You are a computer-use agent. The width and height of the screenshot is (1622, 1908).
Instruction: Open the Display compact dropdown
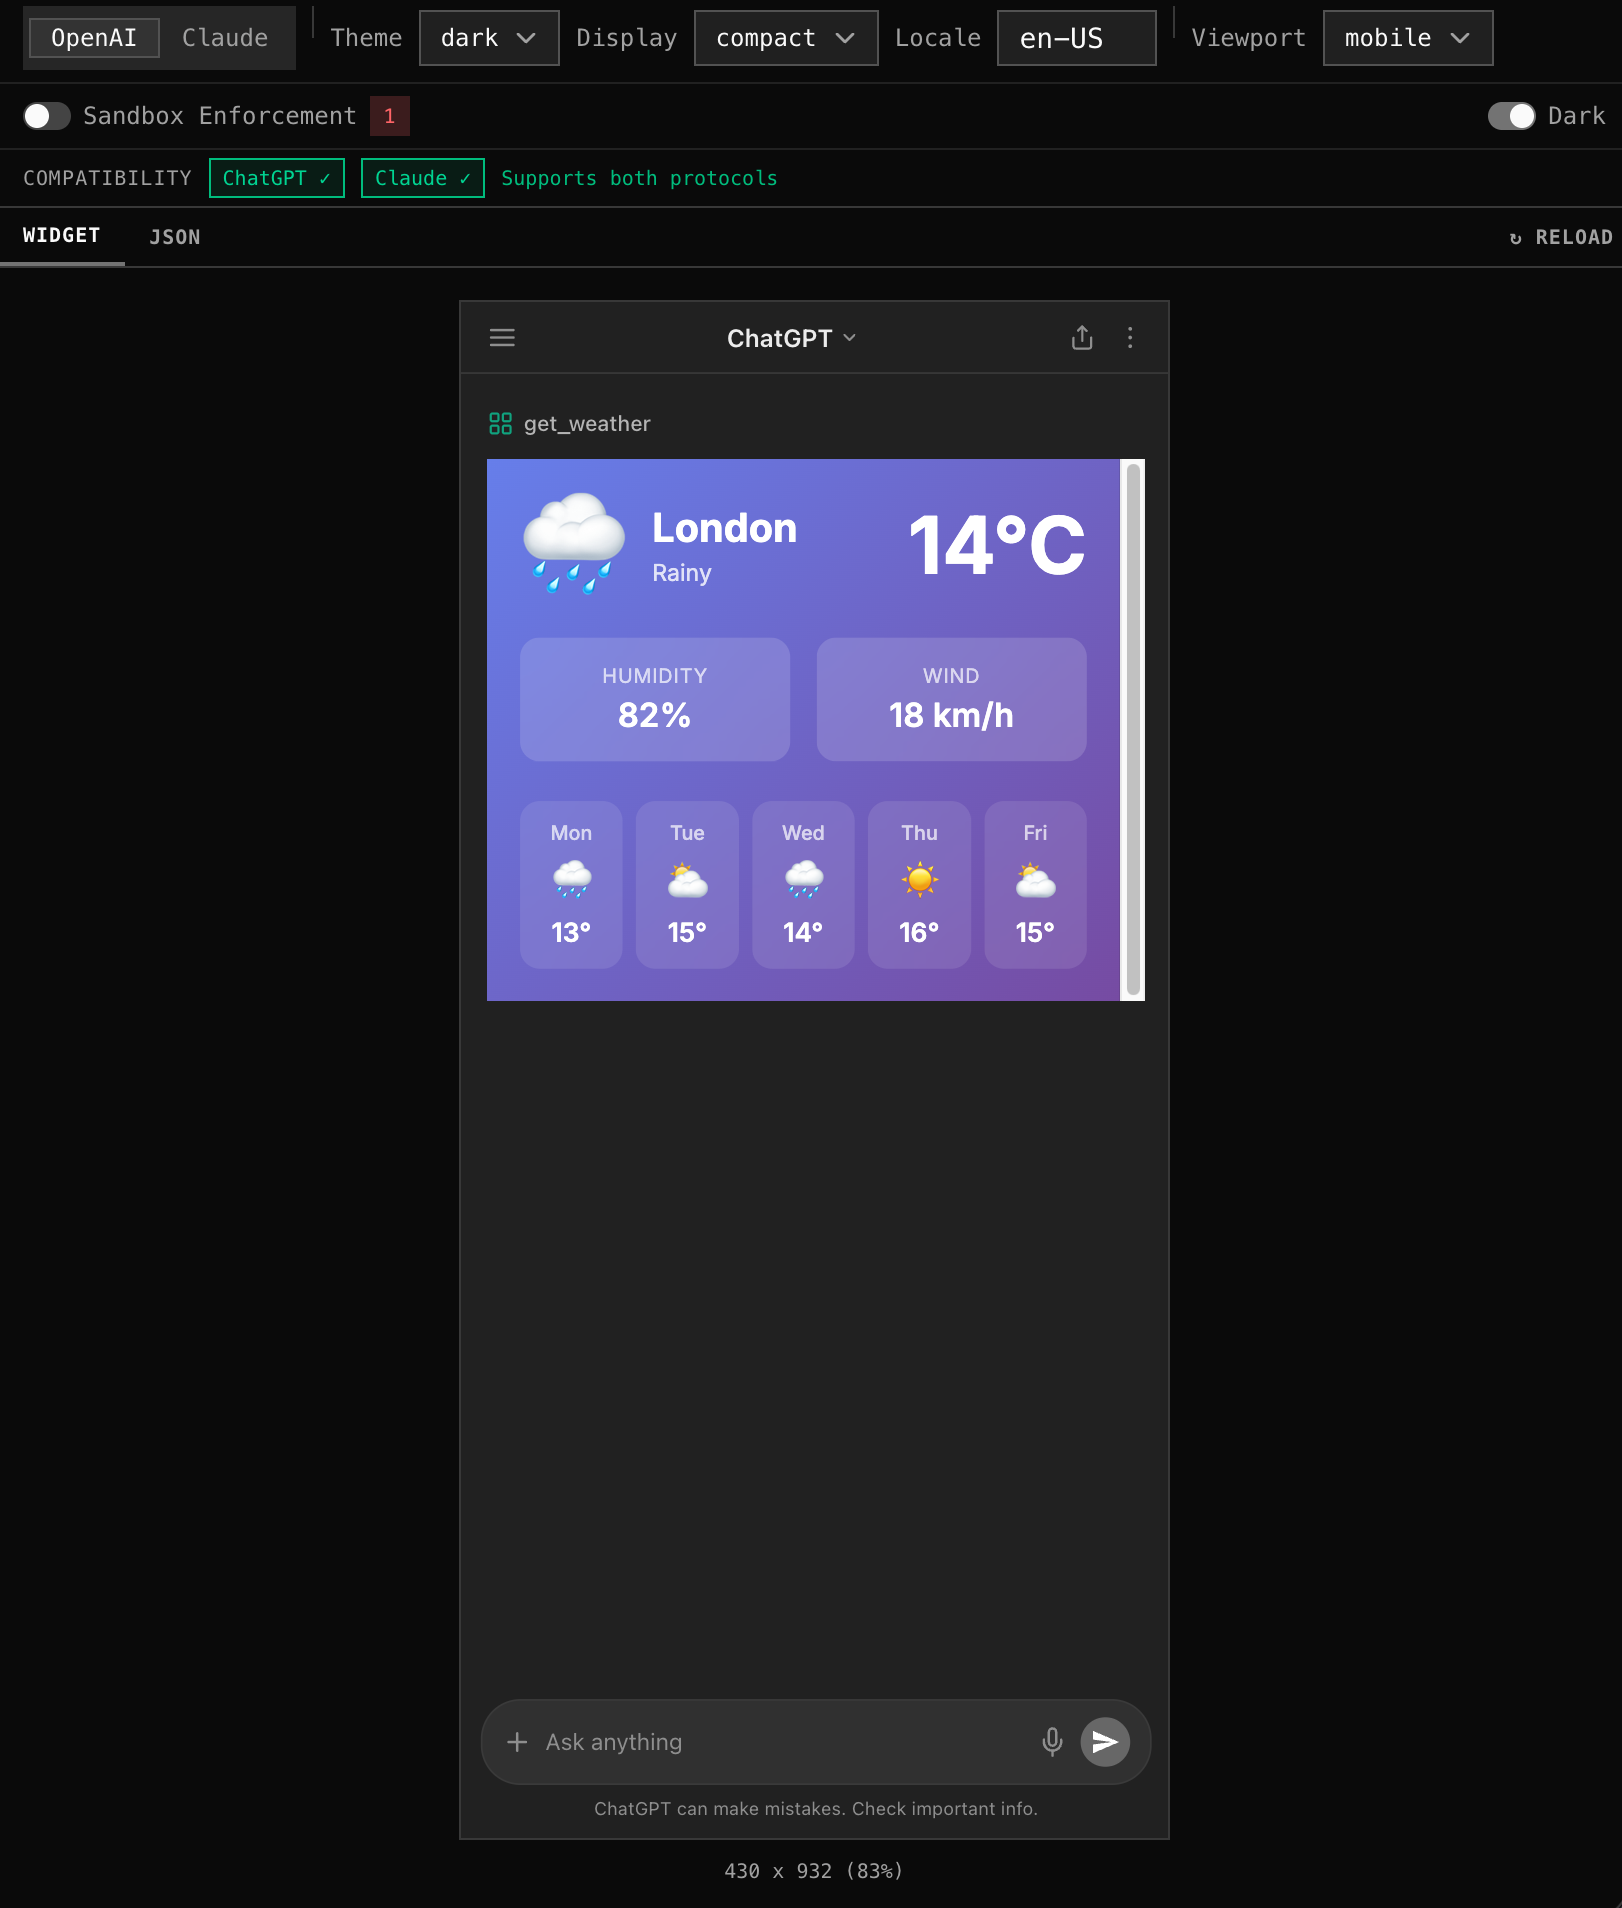(785, 38)
